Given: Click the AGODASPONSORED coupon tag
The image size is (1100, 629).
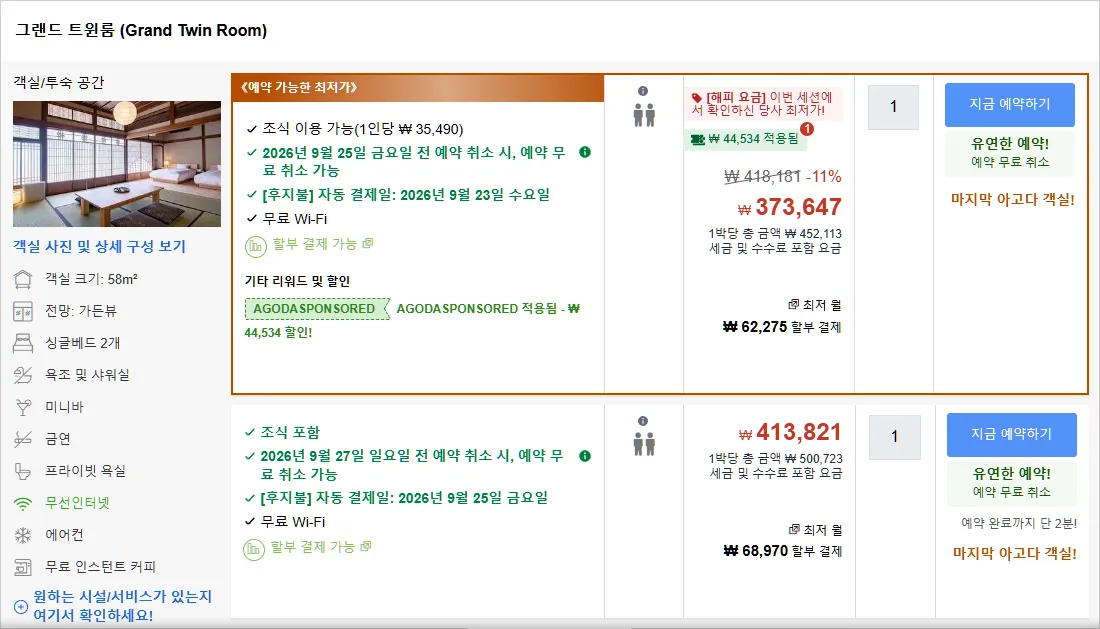Looking at the screenshot, I should [316, 309].
